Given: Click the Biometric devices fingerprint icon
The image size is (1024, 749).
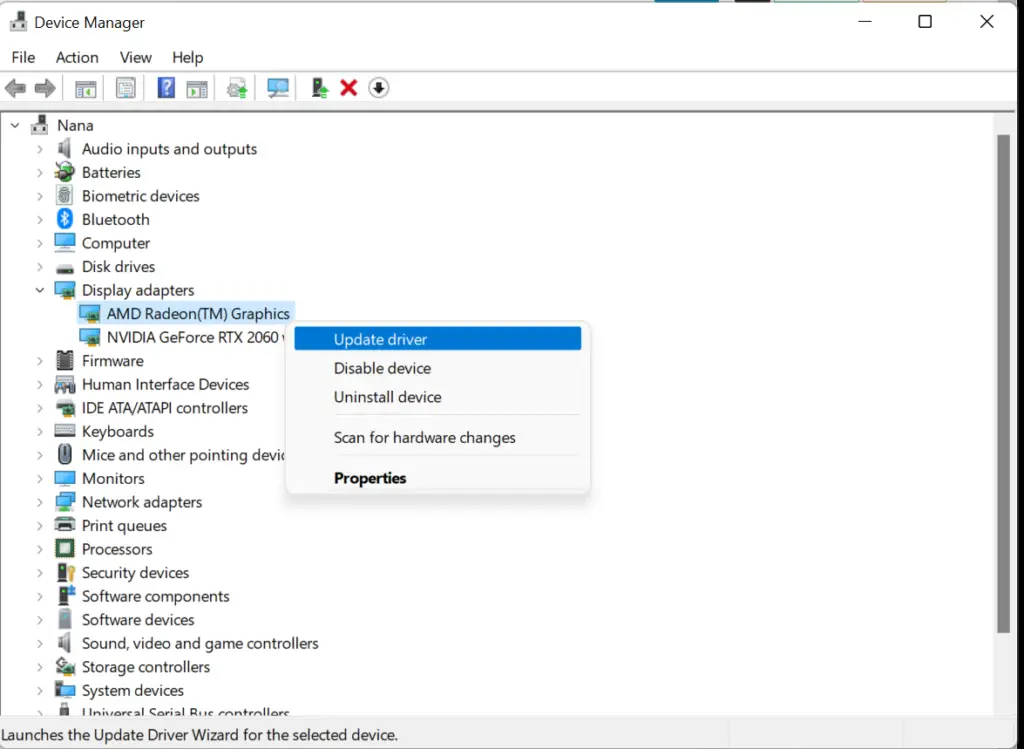Looking at the screenshot, I should click(x=65, y=195).
